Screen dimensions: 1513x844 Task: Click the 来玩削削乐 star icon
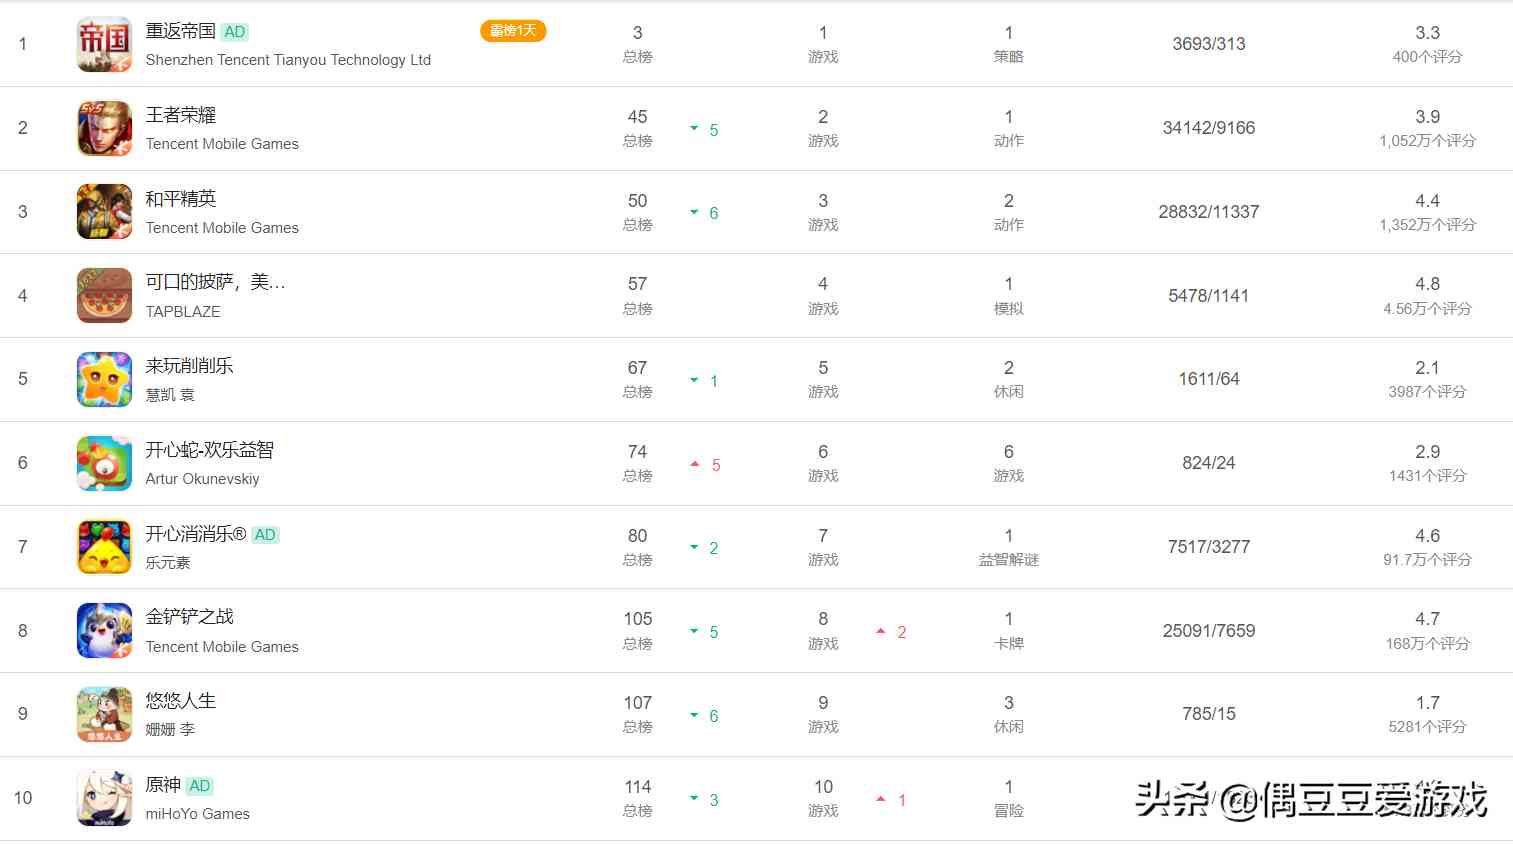(x=105, y=379)
